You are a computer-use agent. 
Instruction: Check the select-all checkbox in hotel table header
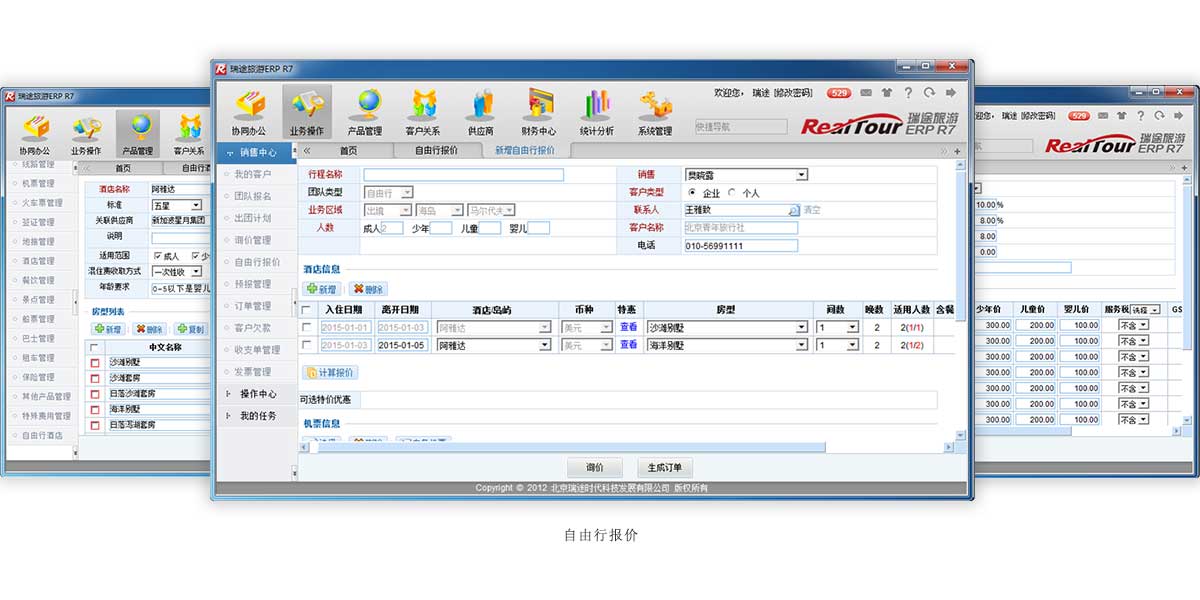[x=307, y=310]
